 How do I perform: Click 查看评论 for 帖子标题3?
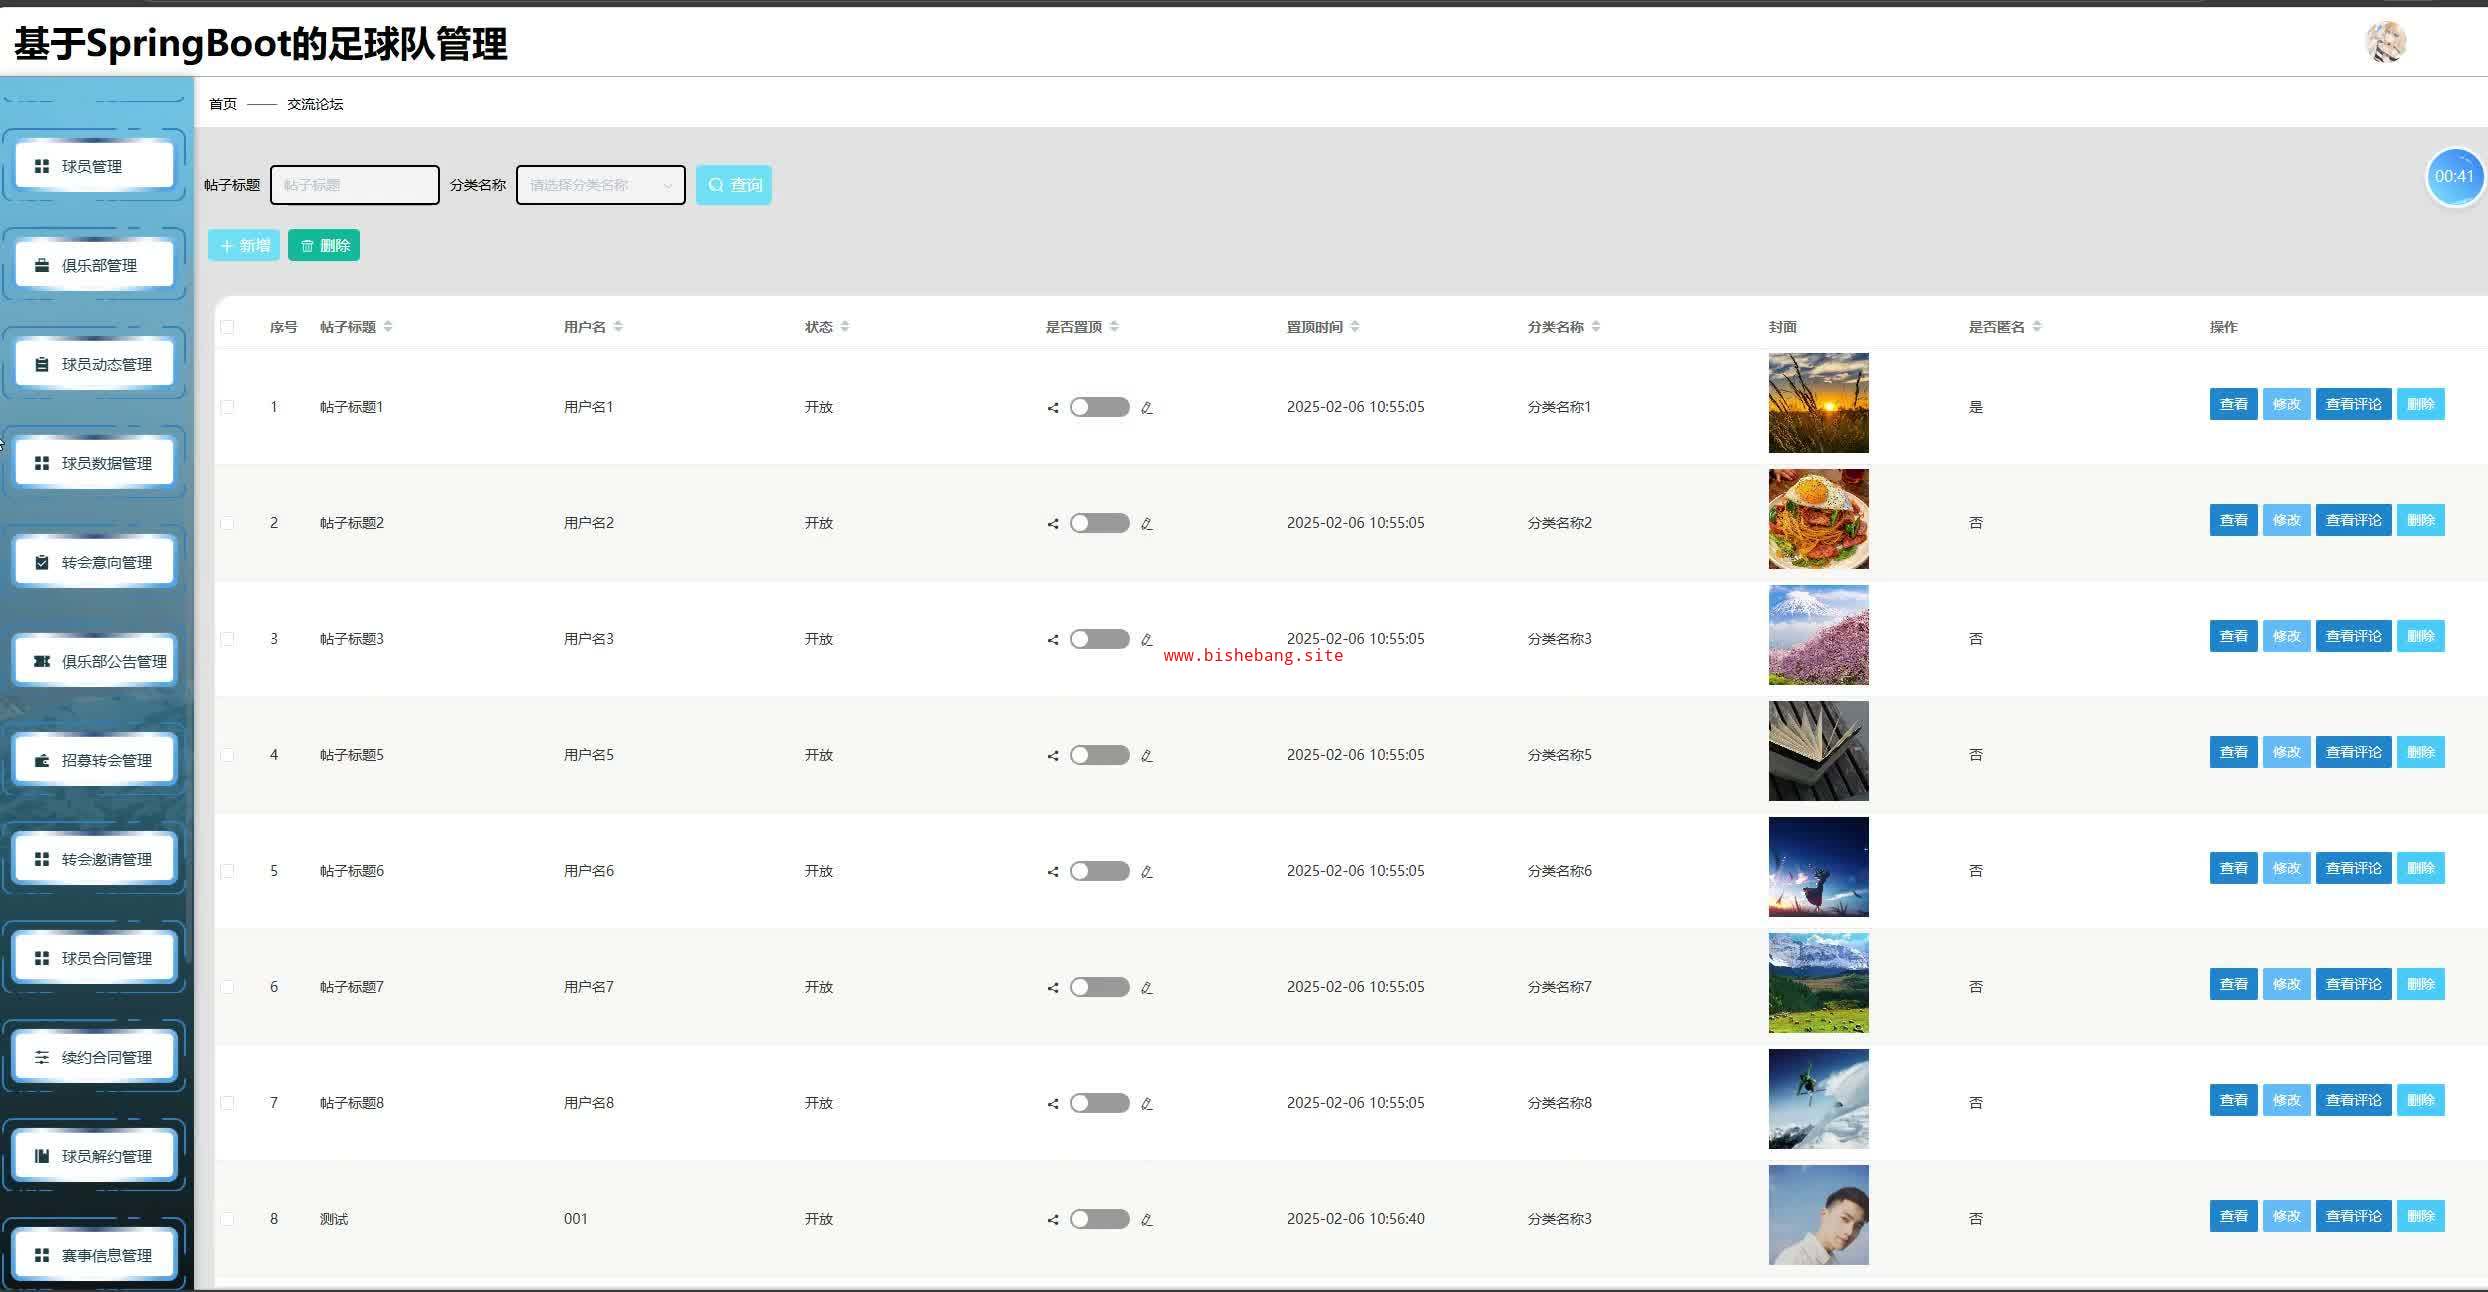point(2353,636)
